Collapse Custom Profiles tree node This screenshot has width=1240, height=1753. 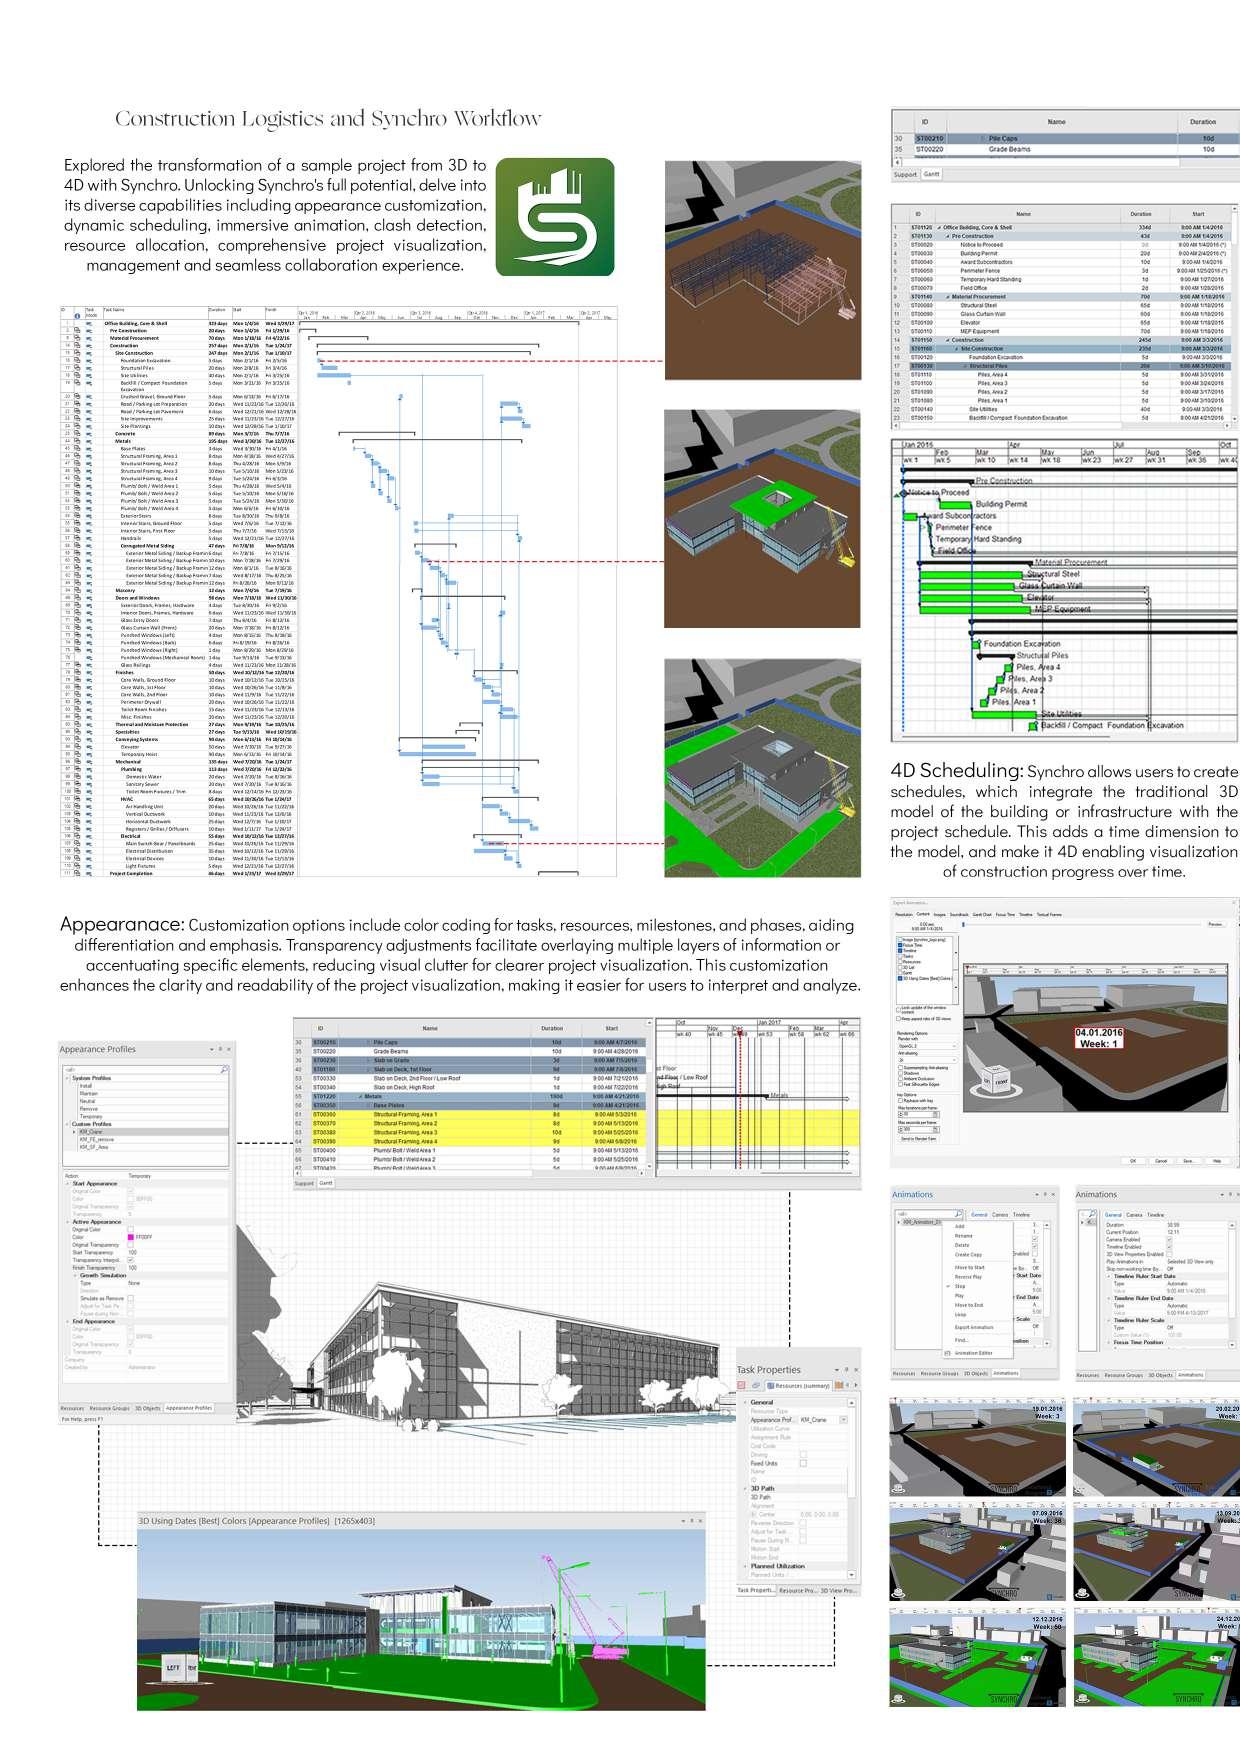(x=67, y=1124)
